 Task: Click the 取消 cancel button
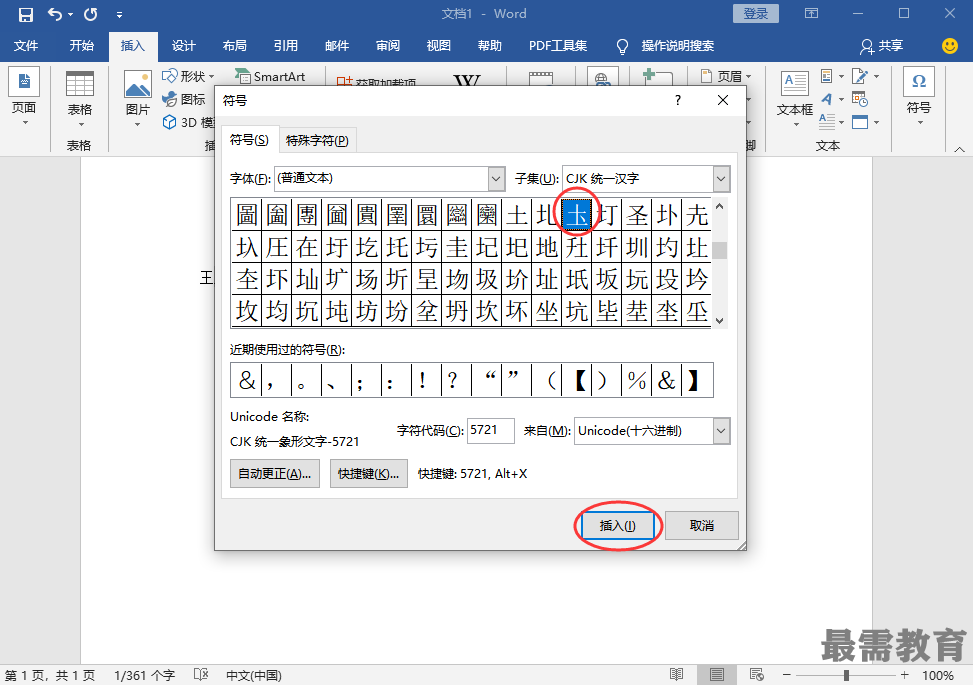tap(702, 526)
